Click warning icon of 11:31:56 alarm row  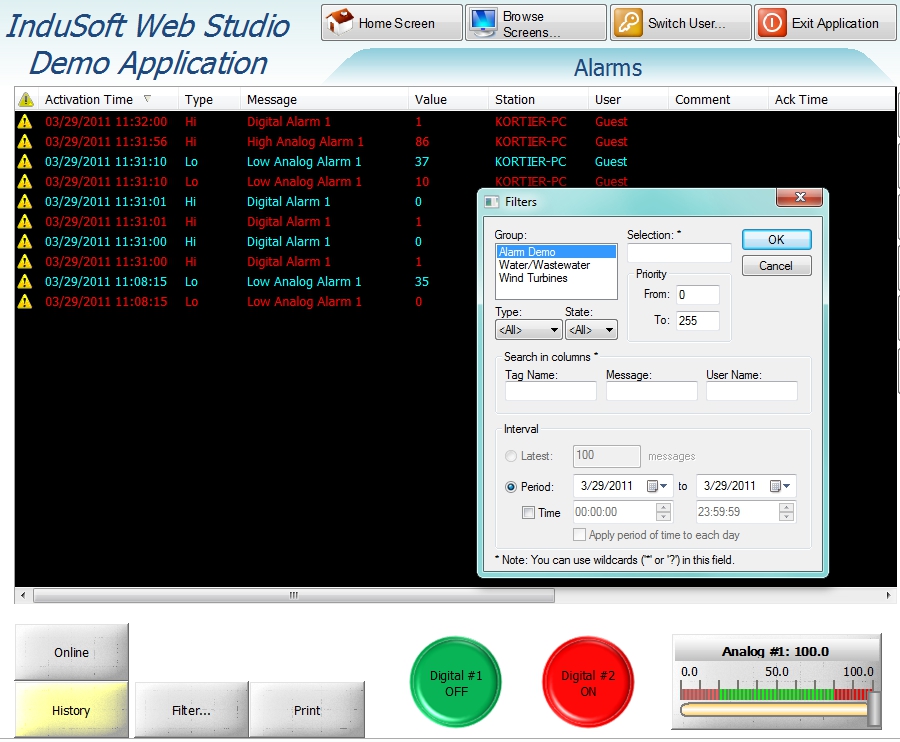point(25,142)
